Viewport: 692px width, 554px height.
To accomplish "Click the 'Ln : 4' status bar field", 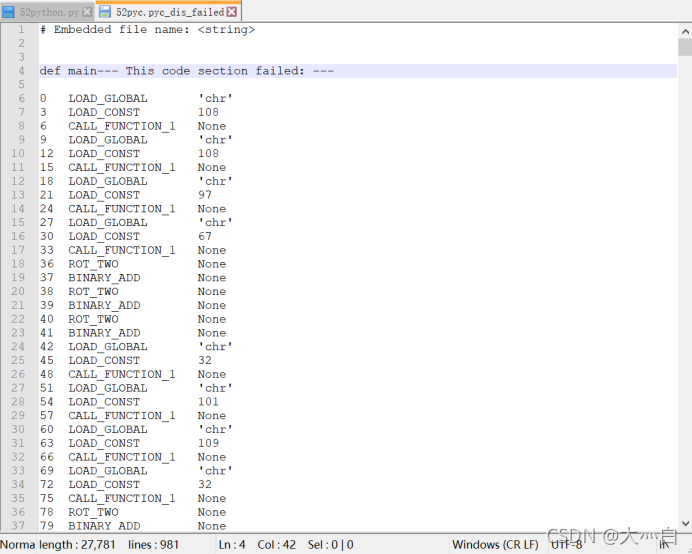I will coord(232,545).
